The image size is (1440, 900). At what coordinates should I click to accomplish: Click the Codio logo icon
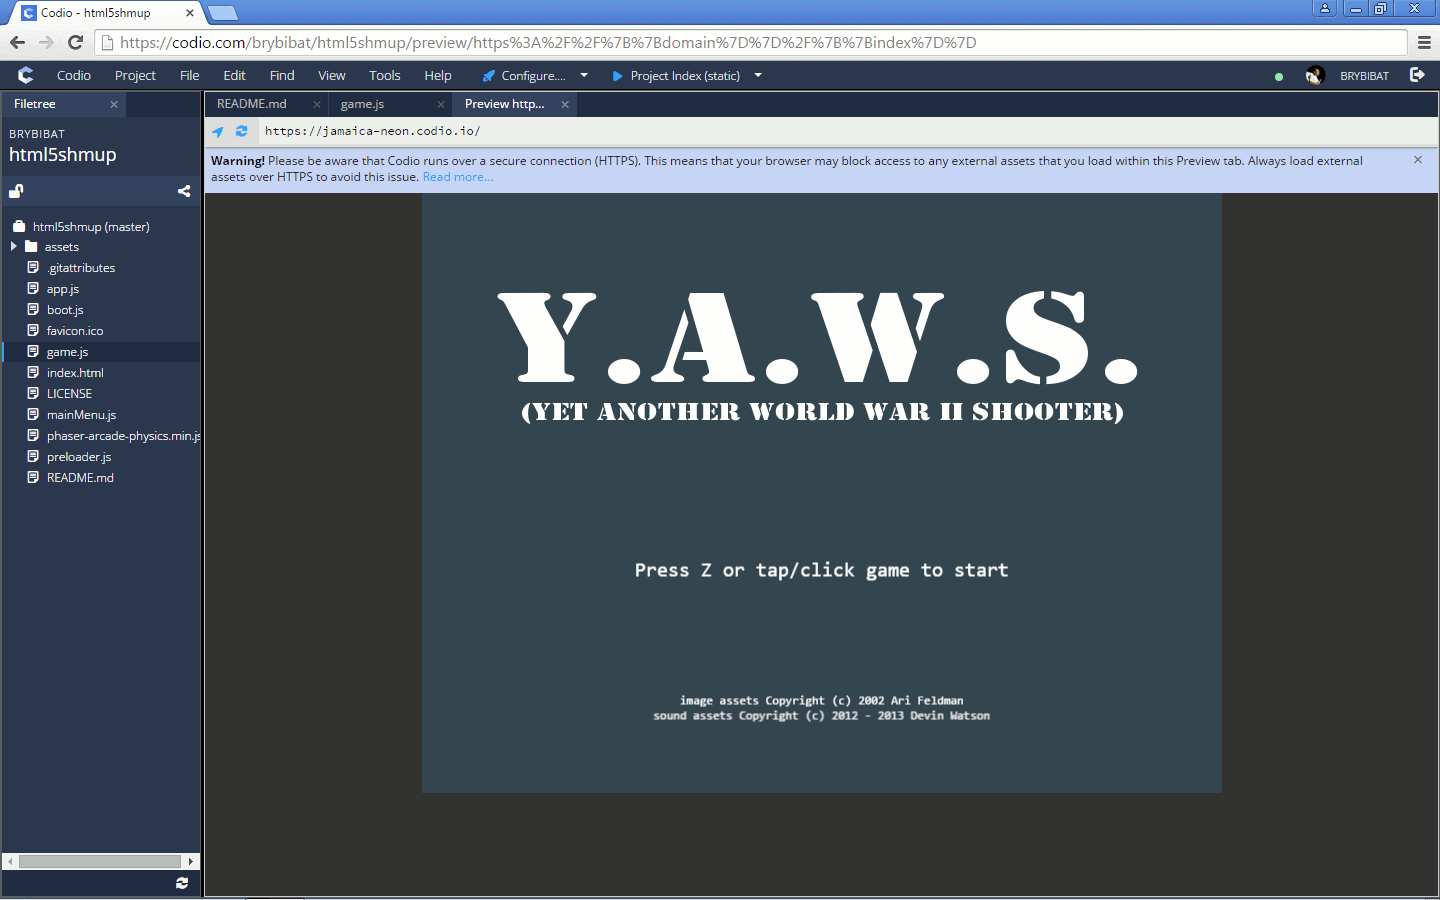pyautogui.click(x=26, y=75)
